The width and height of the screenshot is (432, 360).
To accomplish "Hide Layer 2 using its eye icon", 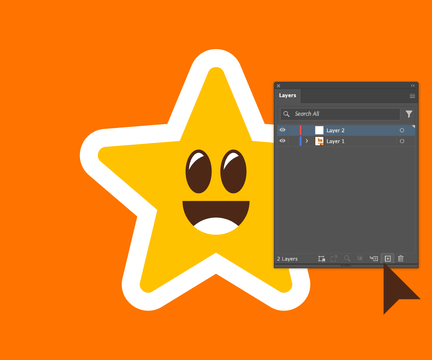I will 282,130.
